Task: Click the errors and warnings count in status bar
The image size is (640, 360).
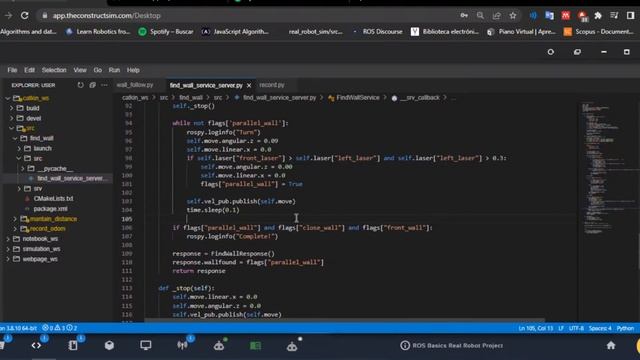Action: click(x=60, y=328)
